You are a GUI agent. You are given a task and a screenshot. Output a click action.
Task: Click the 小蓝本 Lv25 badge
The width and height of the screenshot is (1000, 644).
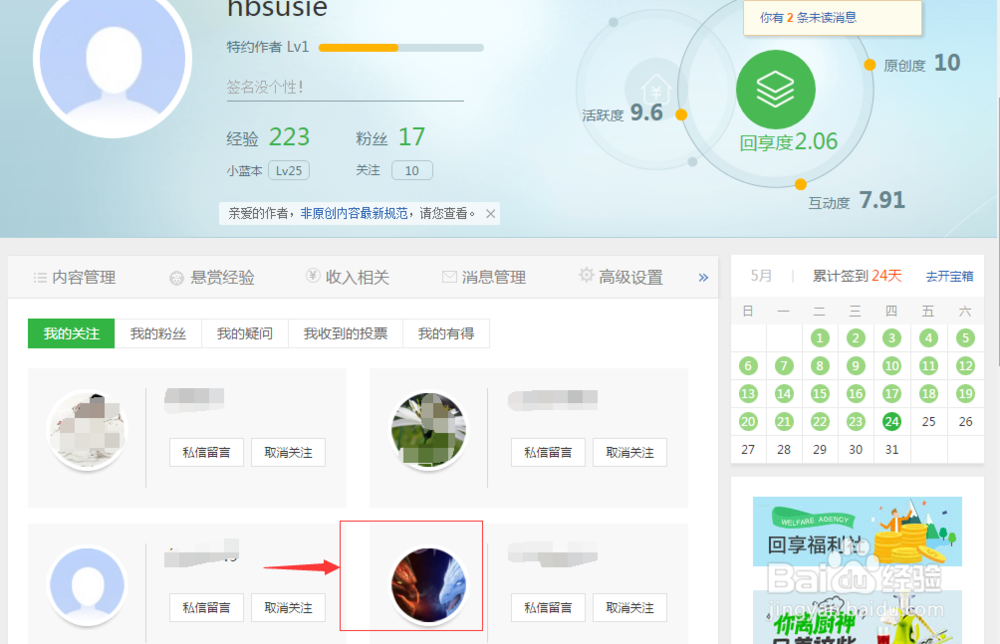tap(288, 170)
